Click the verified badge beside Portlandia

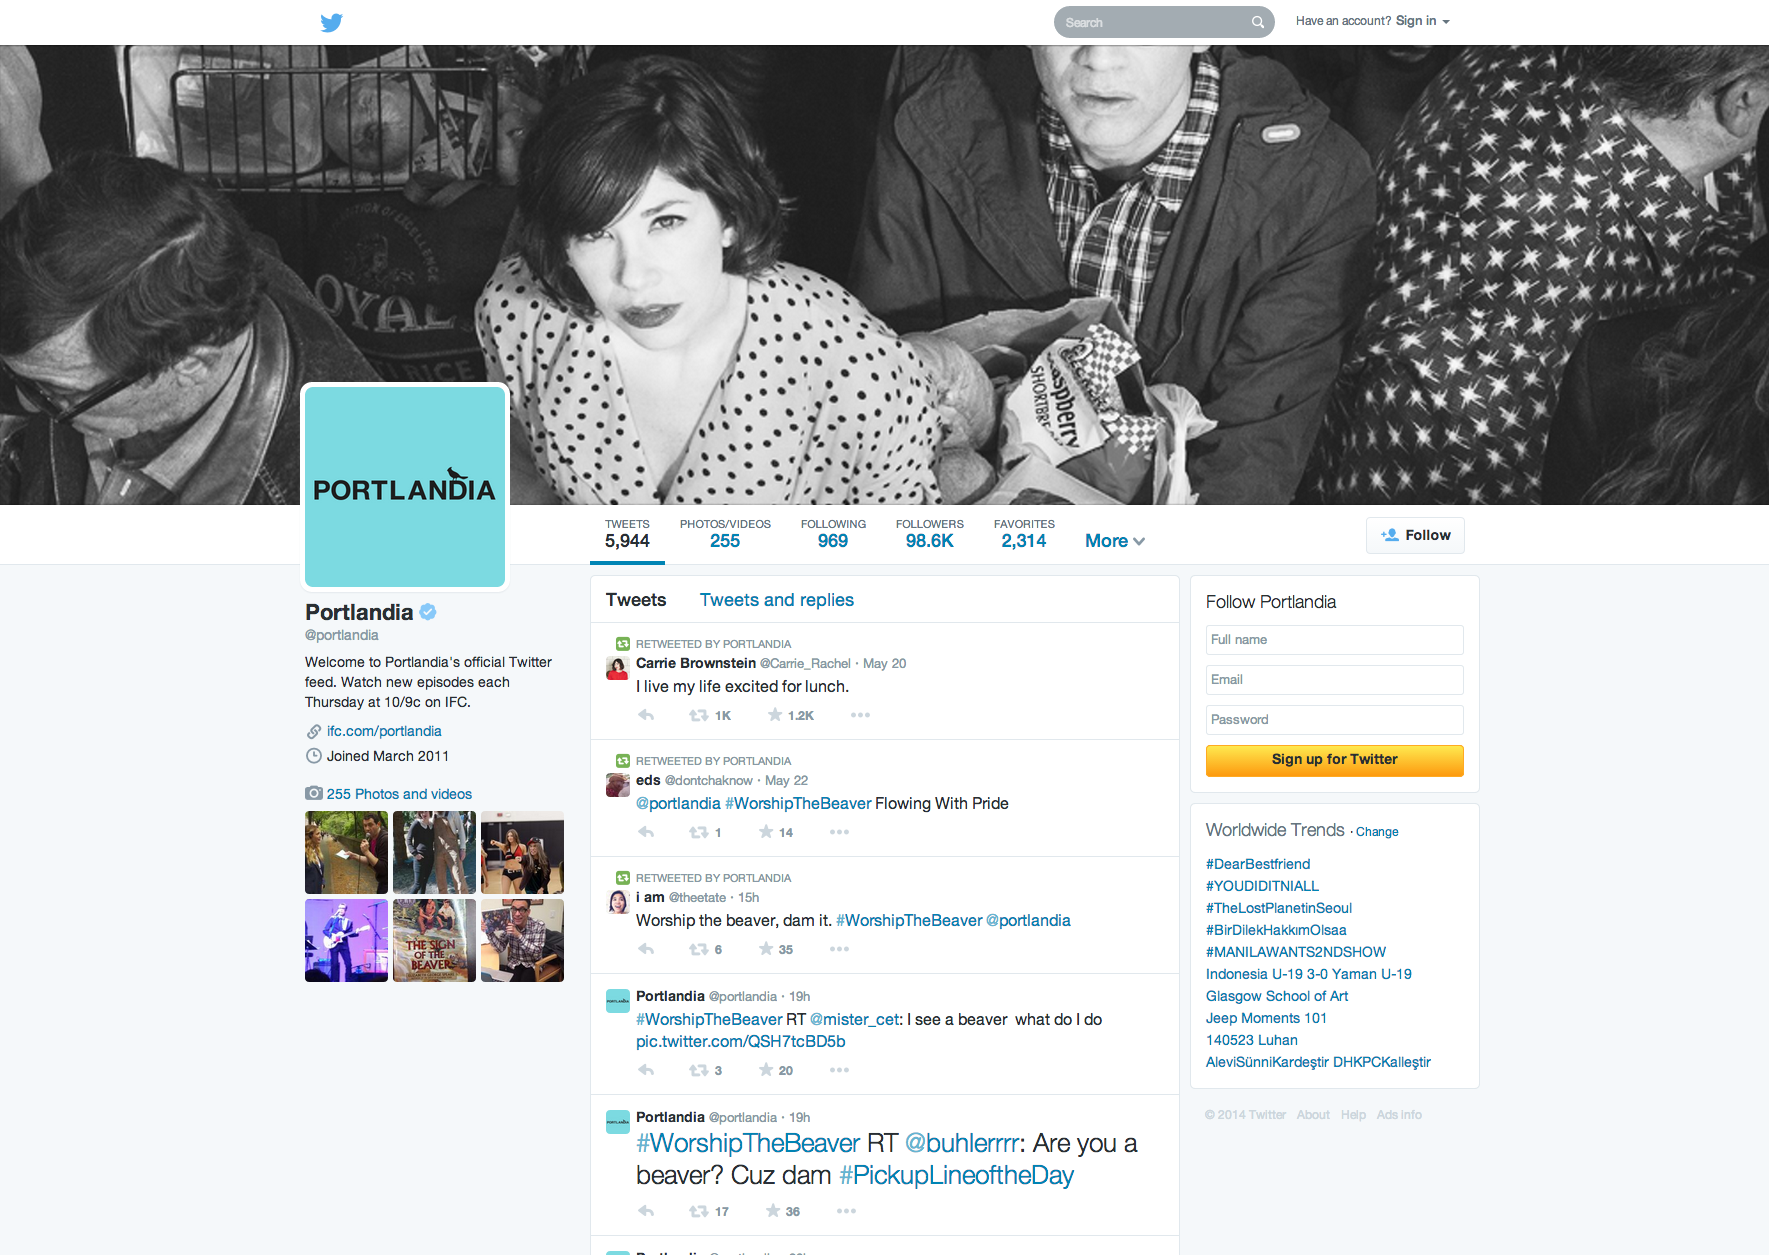point(428,612)
